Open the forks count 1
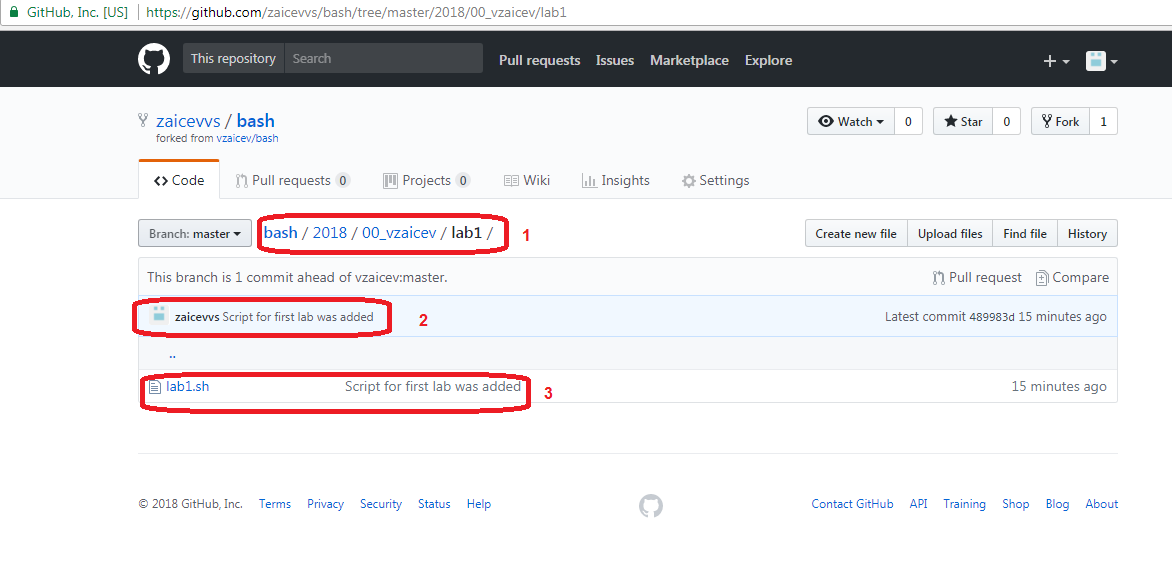The image size is (1172, 585). pyautogui.click(x=1103, y=122)
